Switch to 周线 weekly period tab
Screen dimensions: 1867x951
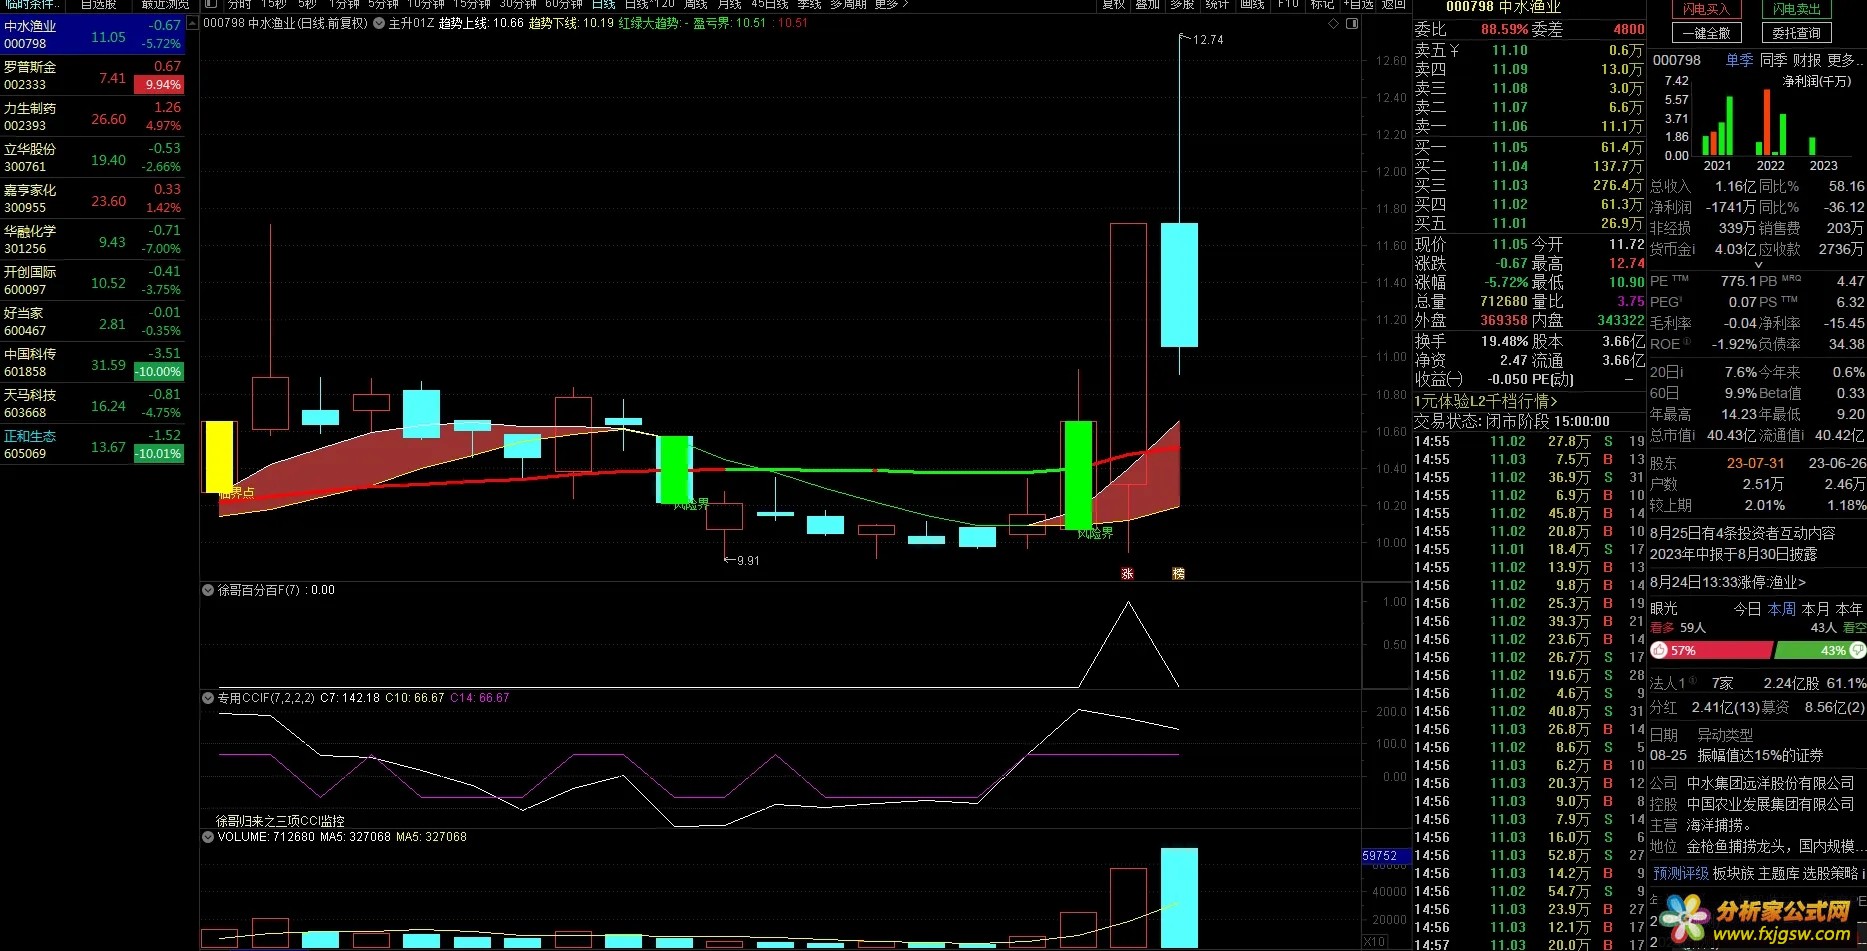click(x=695, y=5)
